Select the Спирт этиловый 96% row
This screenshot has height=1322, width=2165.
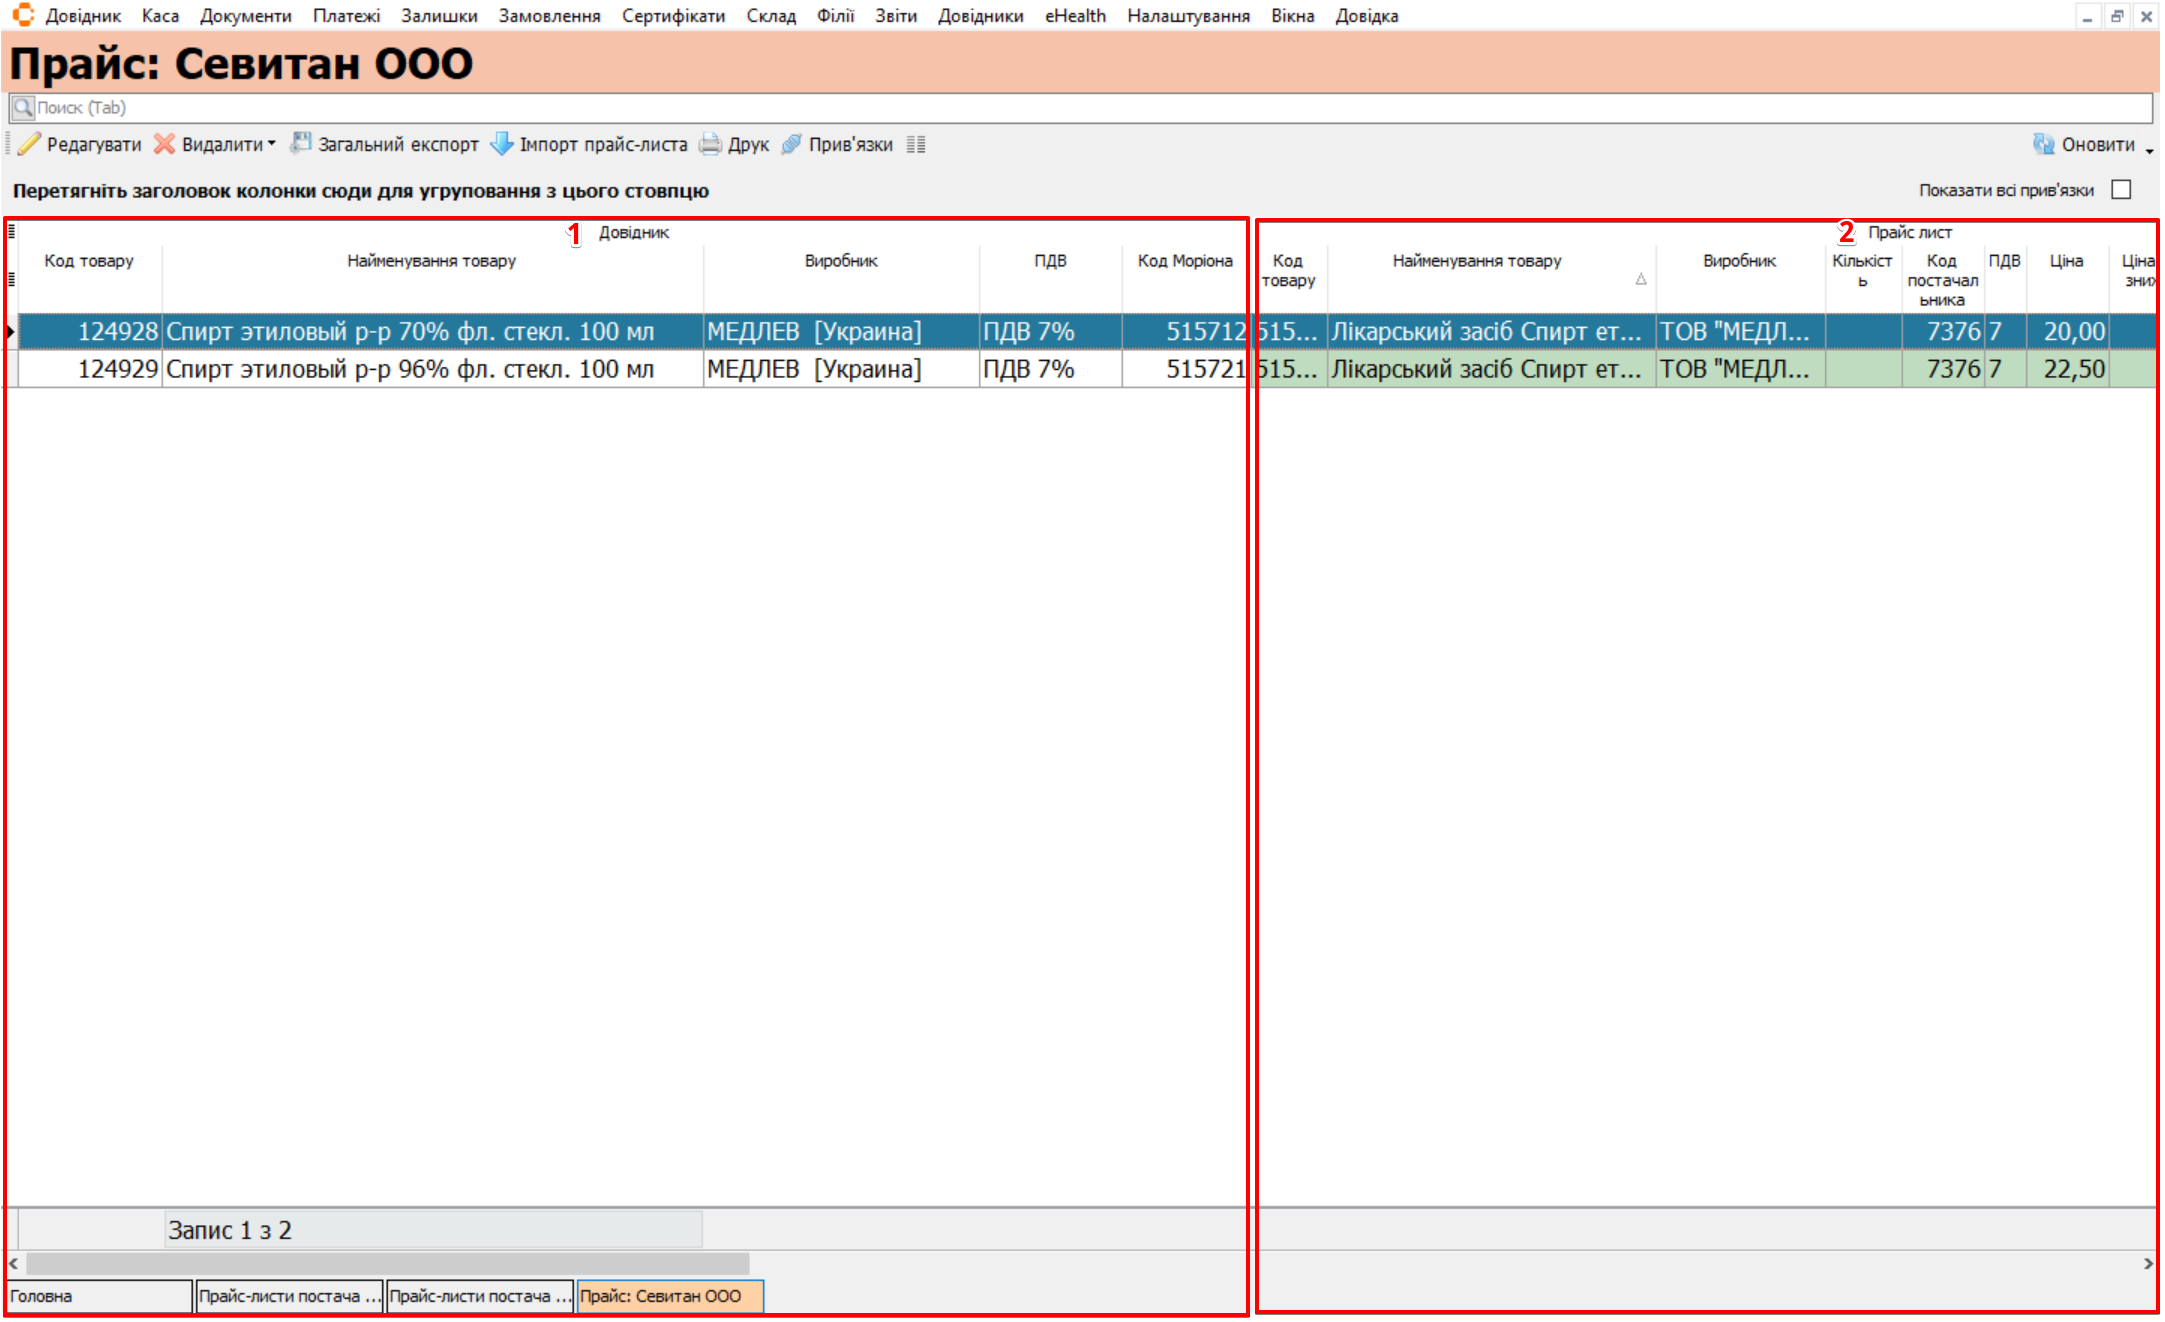click(x=410, y=369)
